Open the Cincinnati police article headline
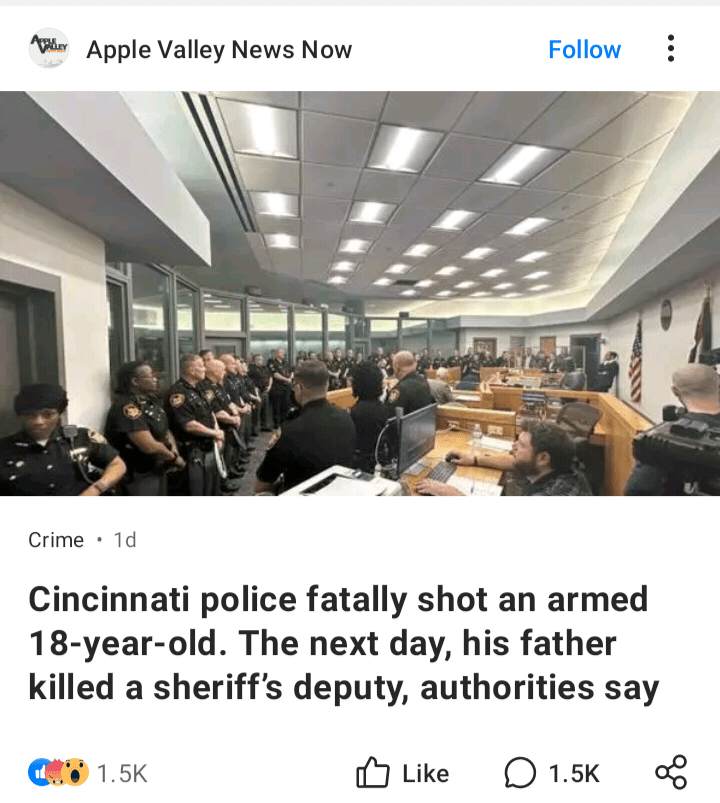The width and height of the screenshot is (720, 803). coord(344,643)
